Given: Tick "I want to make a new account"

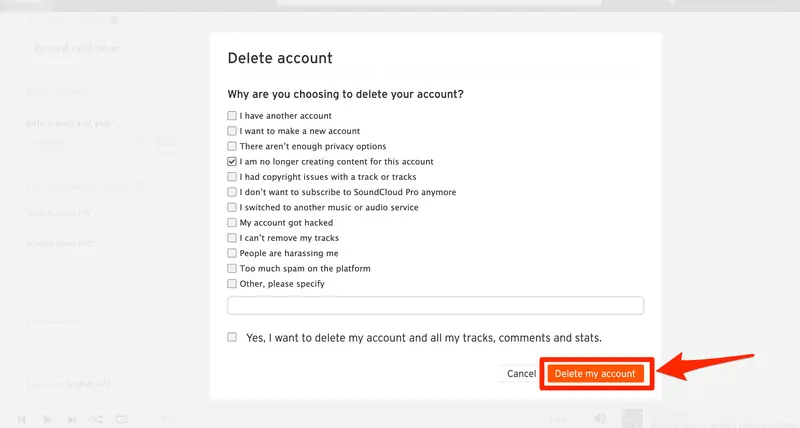Looking at the screenshot, I should pyautogui.click(x=232, y=131).
